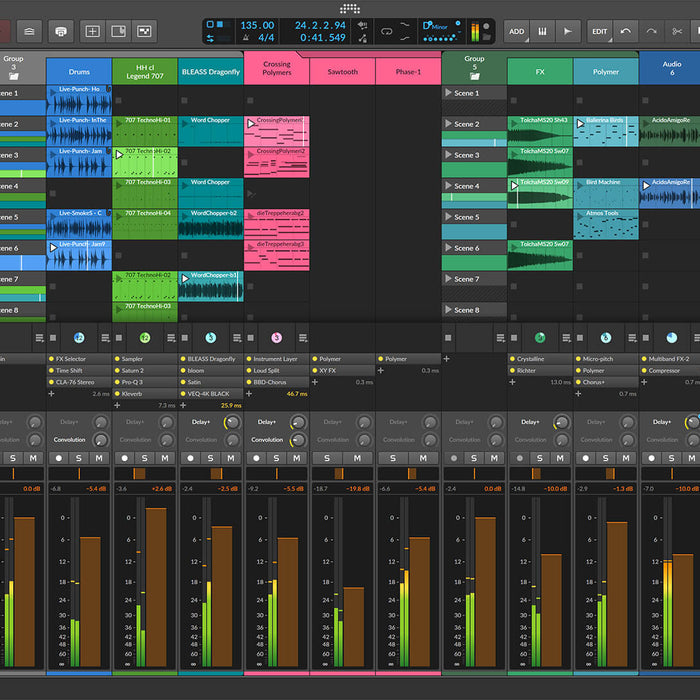Click play icon on Ballerina Birds clip

point(580,124)
